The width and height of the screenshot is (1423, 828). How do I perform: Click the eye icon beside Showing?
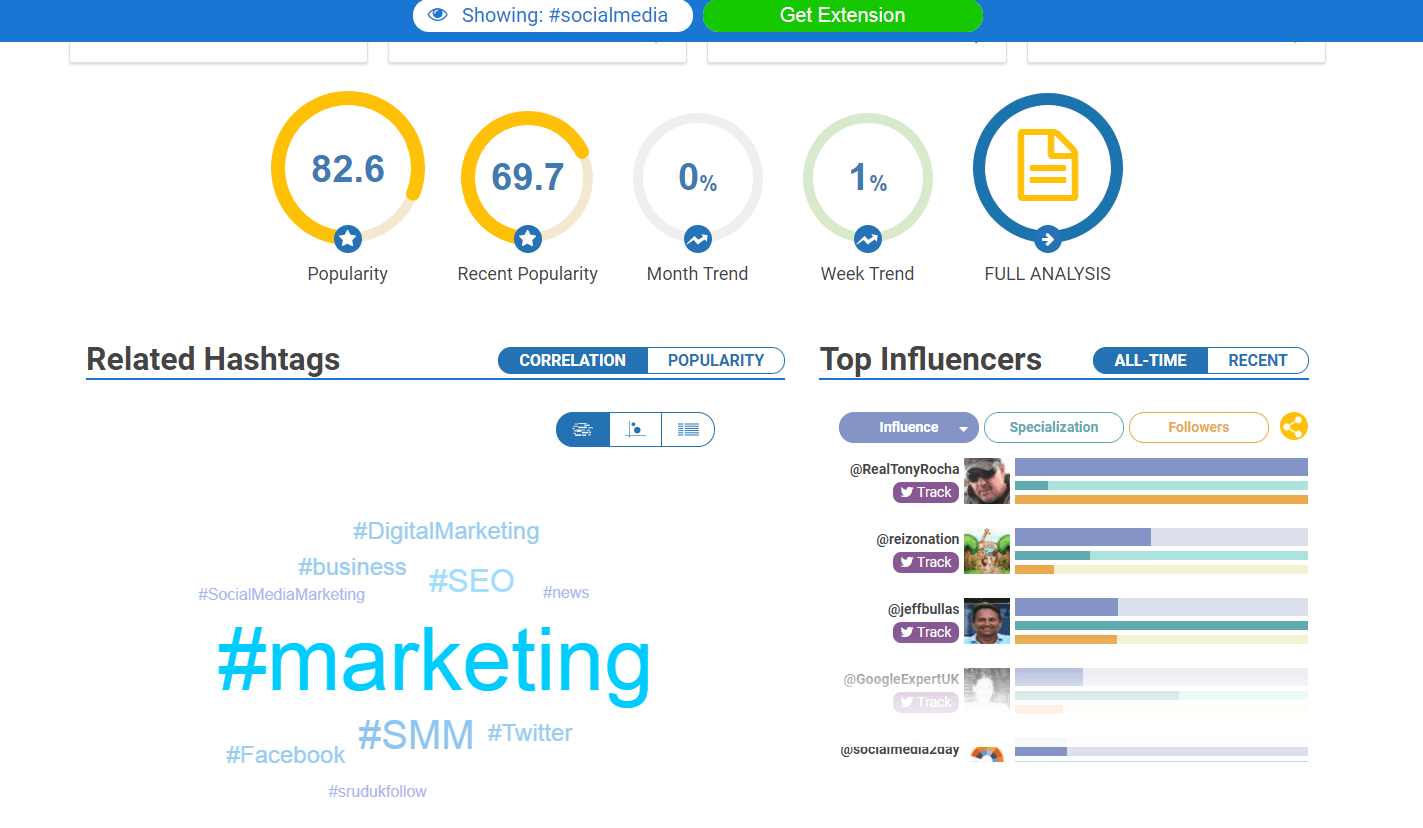437,15
